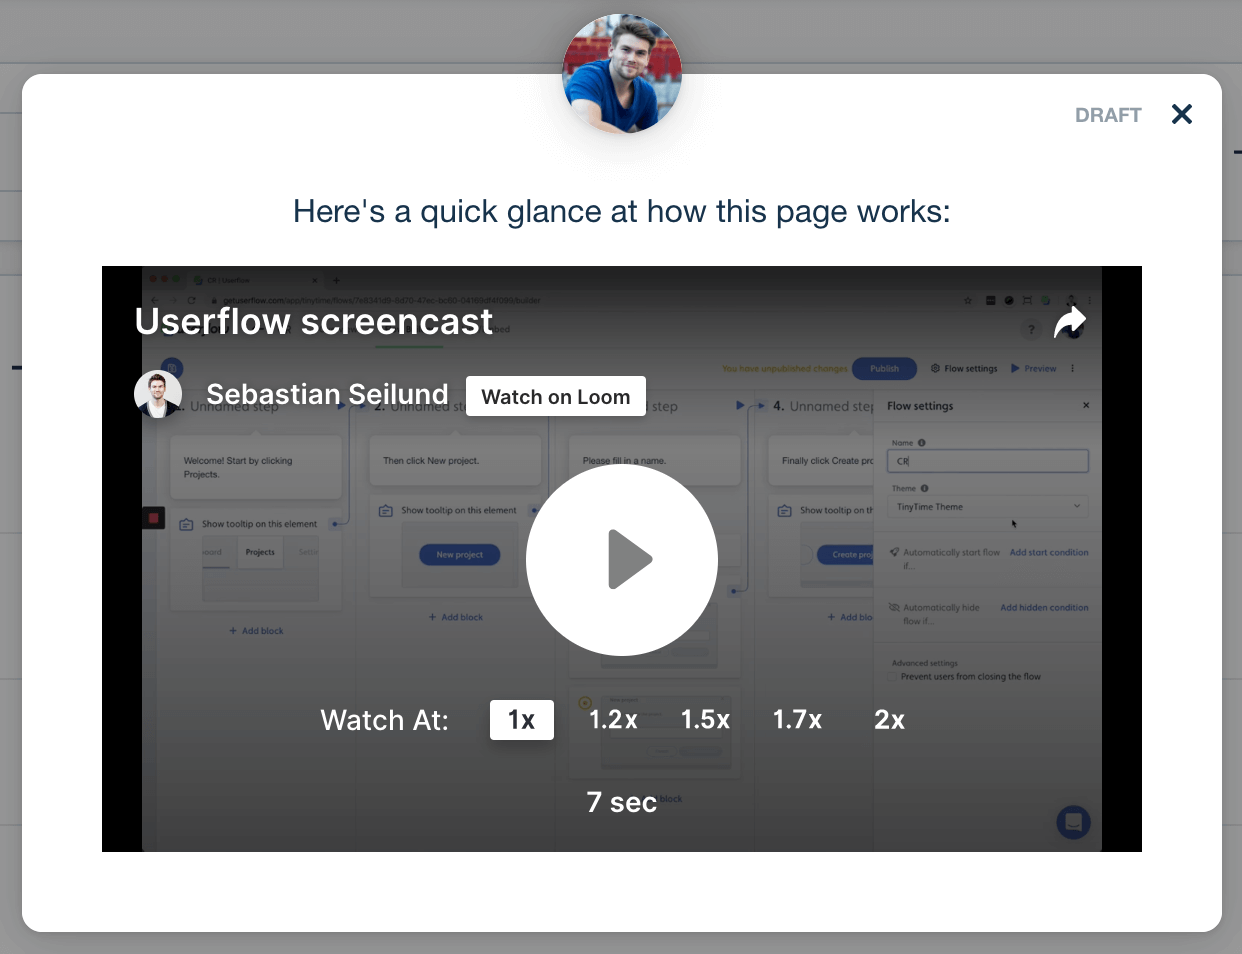Click the question mark help icon
The image size is (1242, 954).
coord(1031,330)
